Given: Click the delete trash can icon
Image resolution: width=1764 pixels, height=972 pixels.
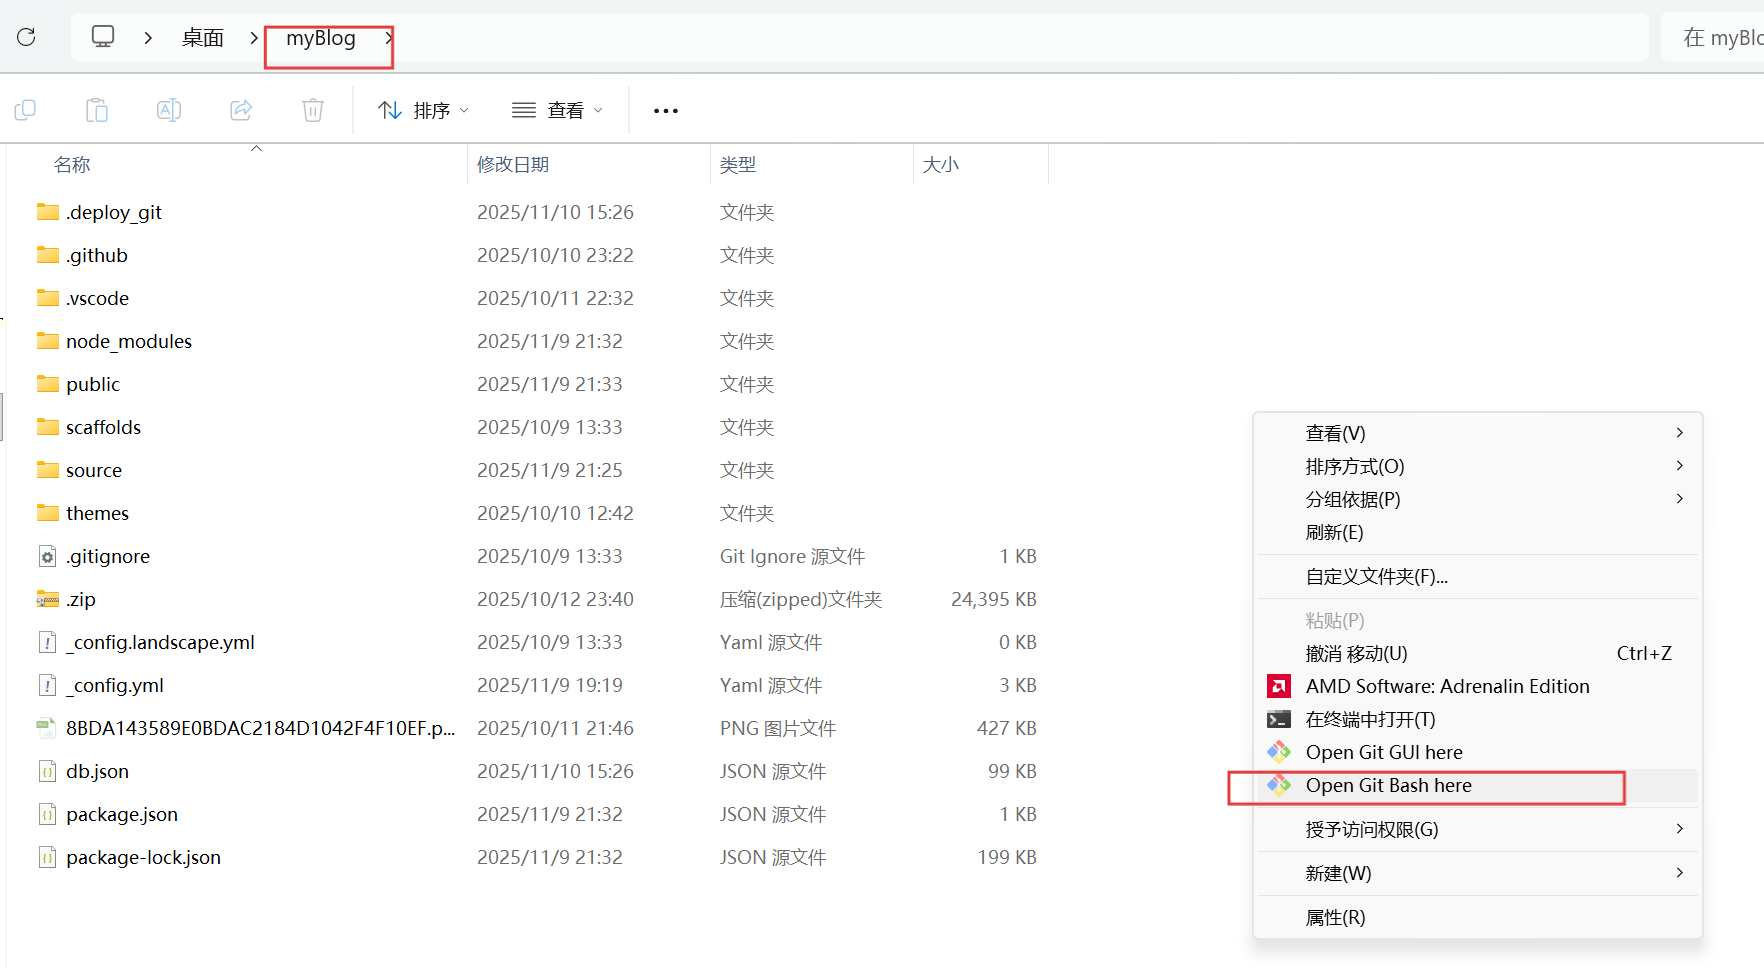Looking at the screenshot, I should 313,110.
